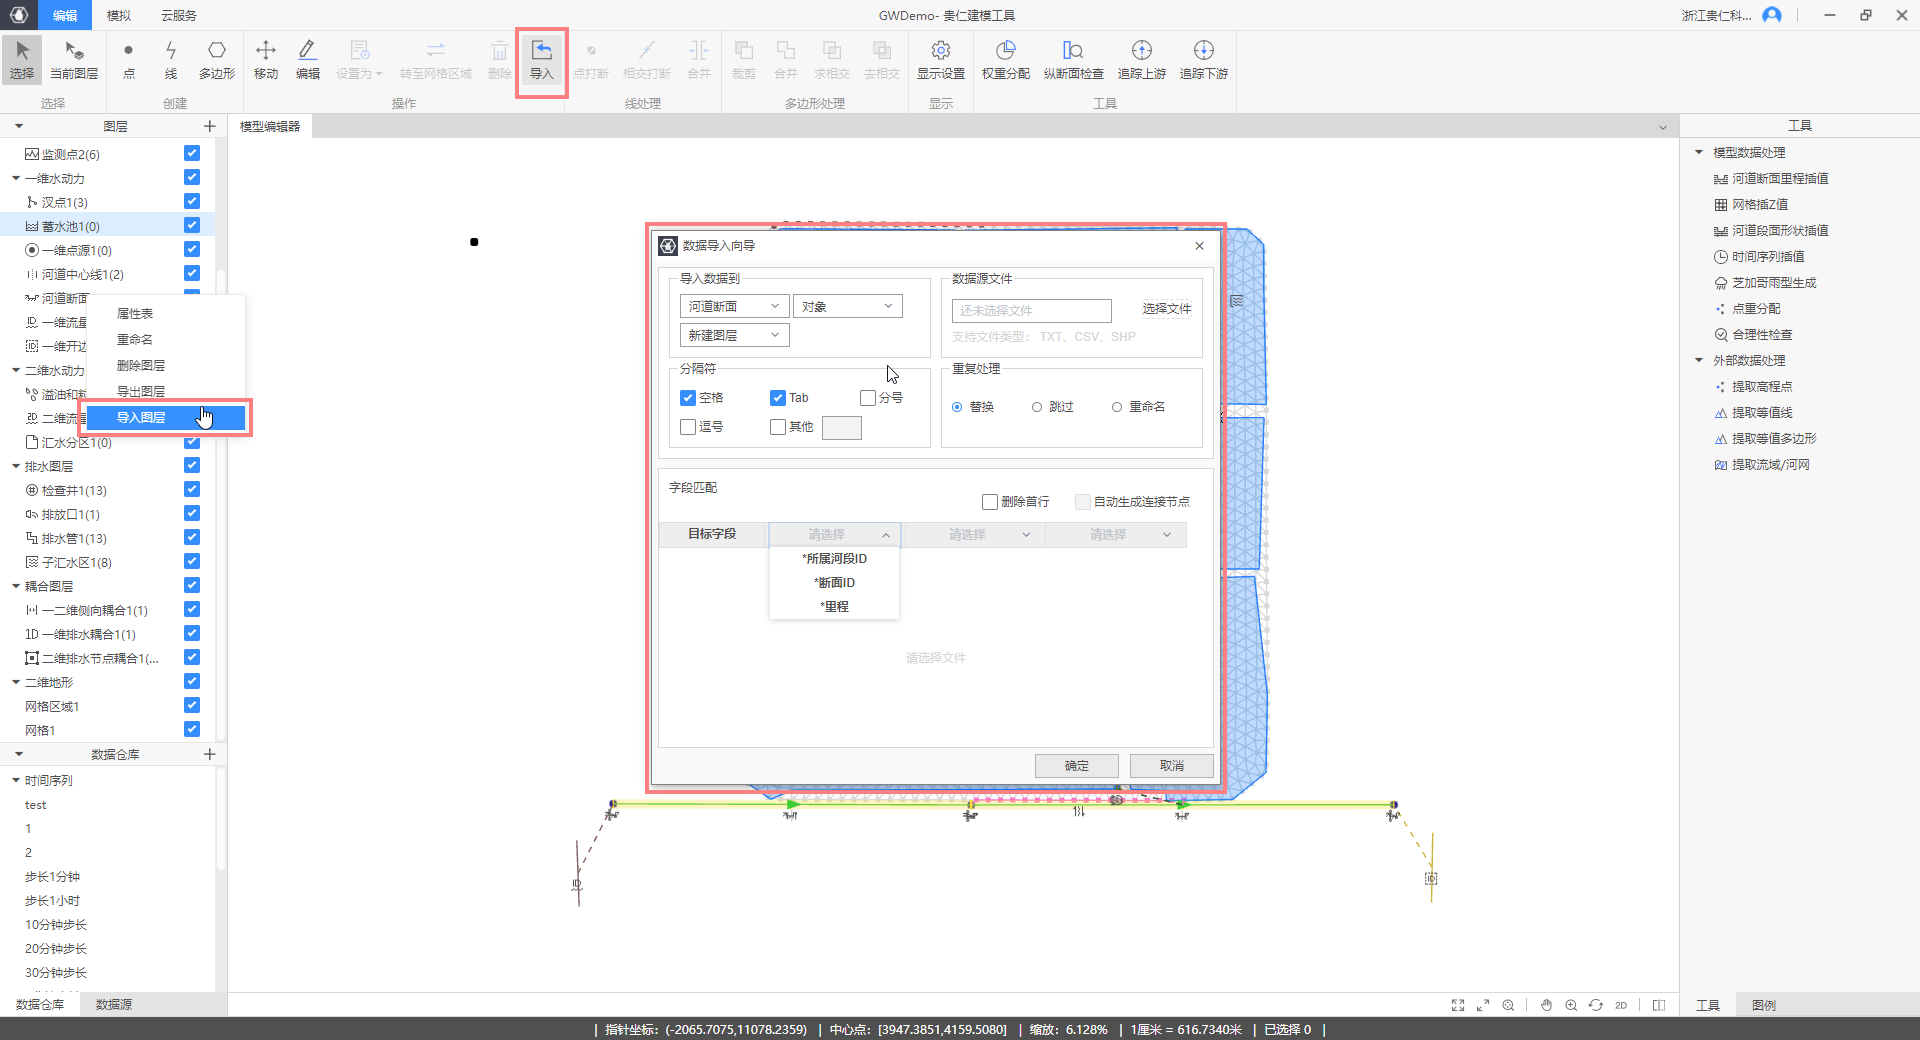Viewport: 1920px width, 1040px height.
Task: Select the Skip duplicate handling radio button
Action: (x=1037, y=407)
